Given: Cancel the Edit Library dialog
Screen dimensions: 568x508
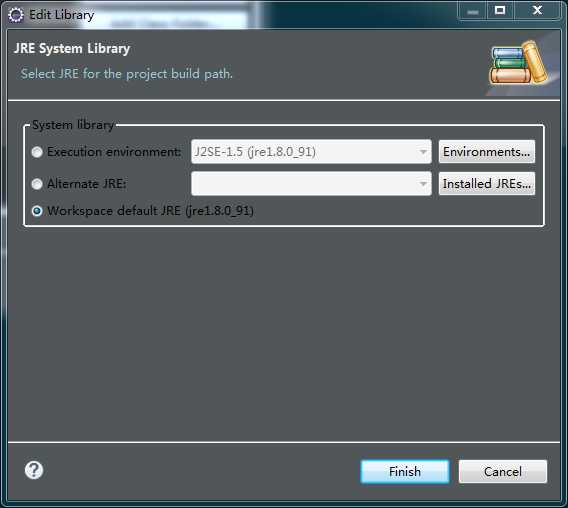Looking at the screenshot, I should click(x=503, y=471).
